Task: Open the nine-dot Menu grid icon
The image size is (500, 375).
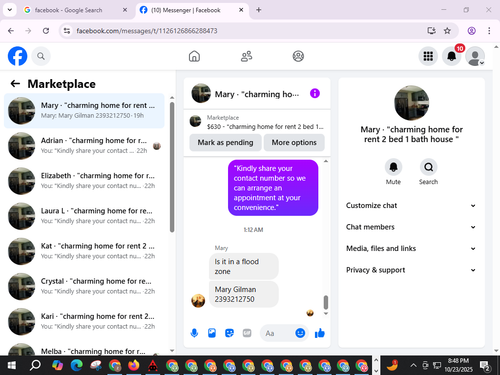Action: point(428,56)
